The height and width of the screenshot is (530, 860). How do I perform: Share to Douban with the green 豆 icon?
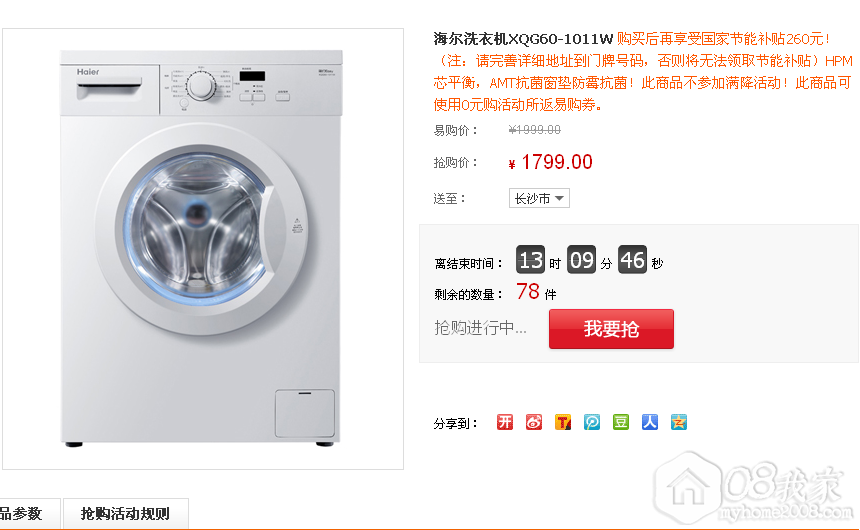point(621,422)
